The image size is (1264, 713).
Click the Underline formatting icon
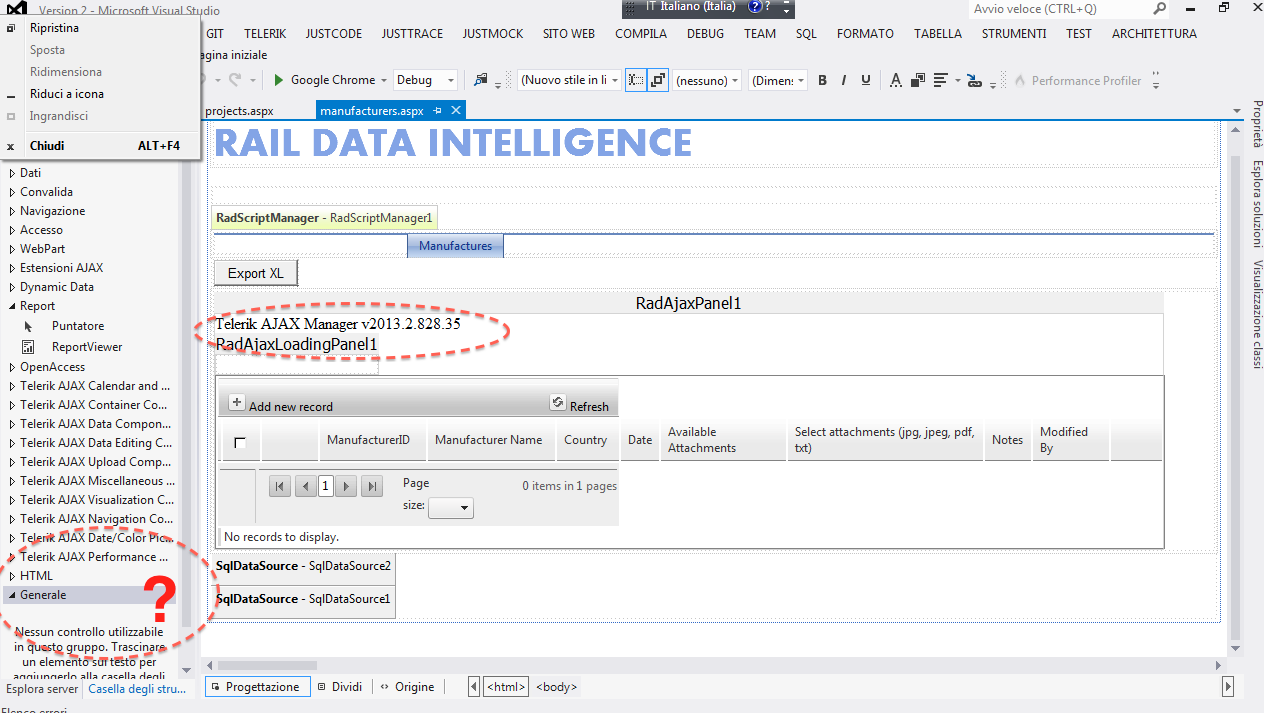click(x=866, y=80)
